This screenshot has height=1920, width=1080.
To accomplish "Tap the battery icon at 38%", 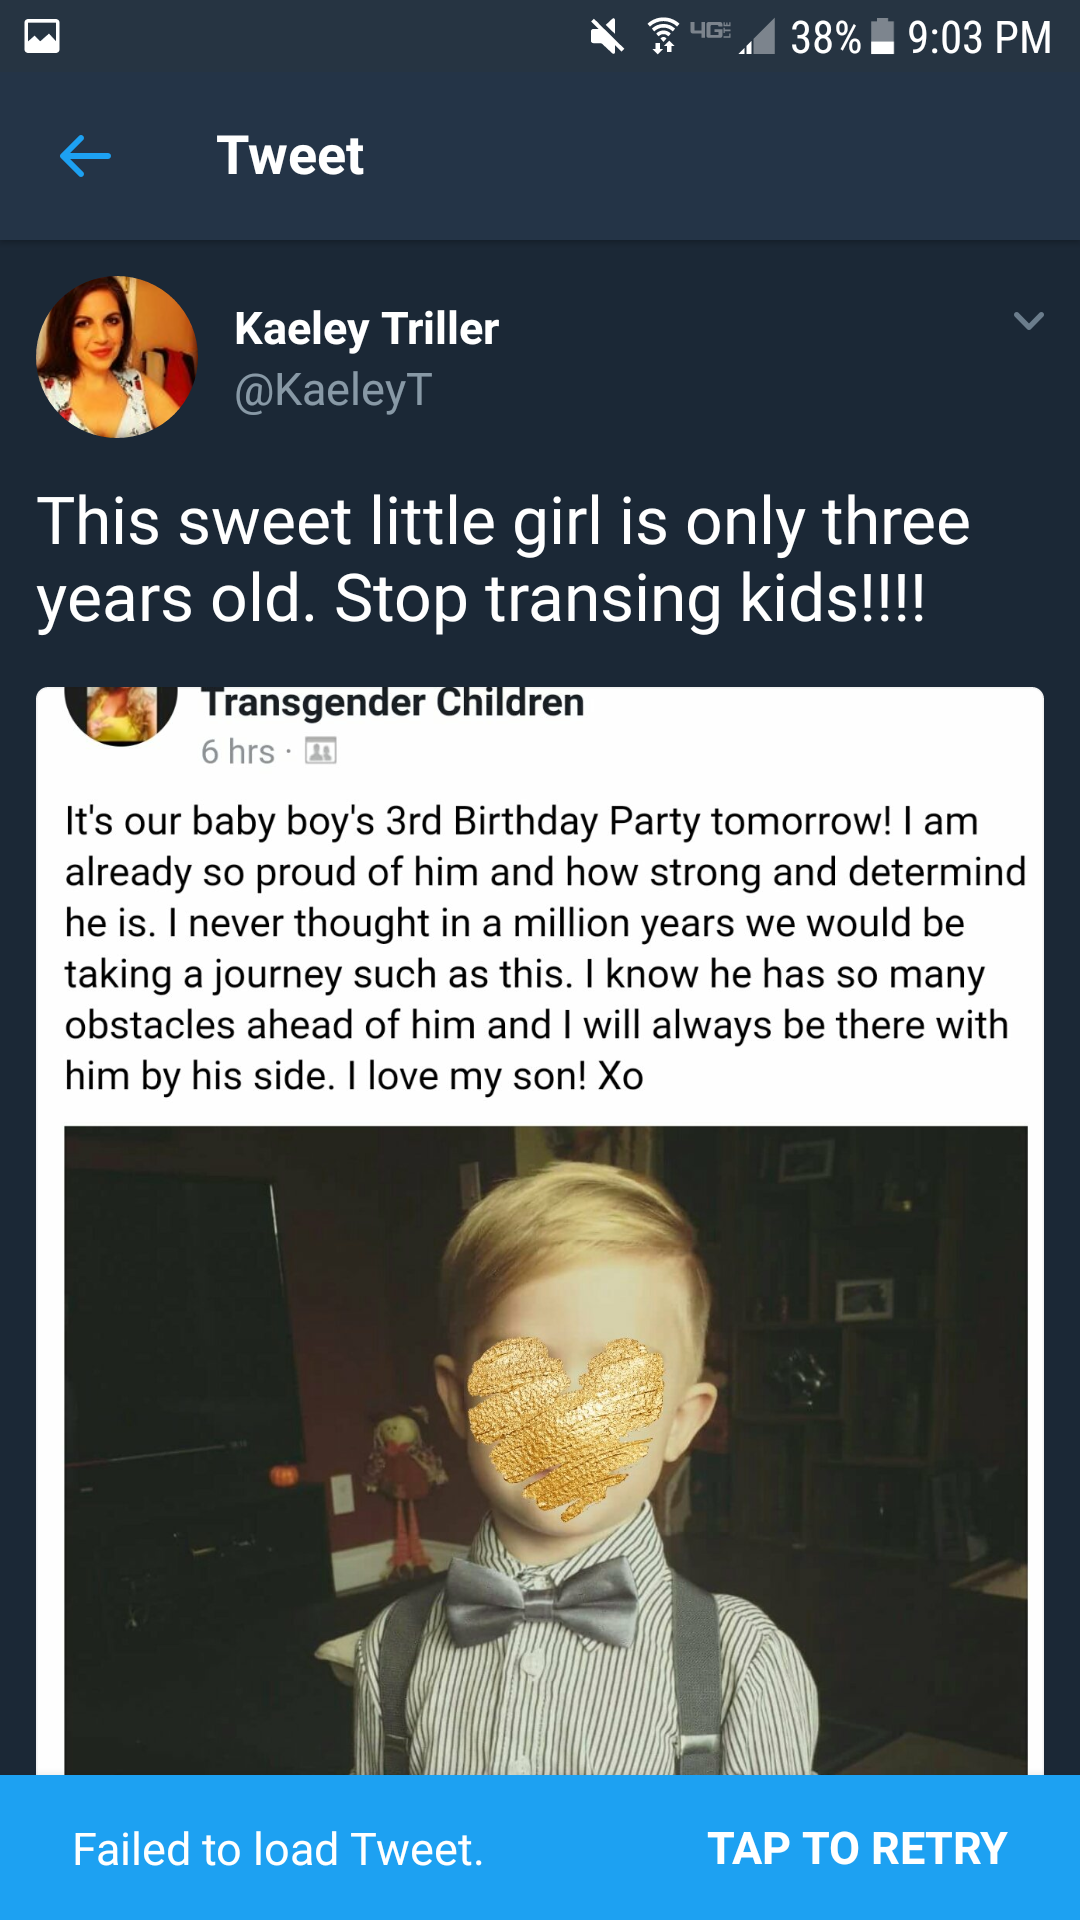I will 882,37.
